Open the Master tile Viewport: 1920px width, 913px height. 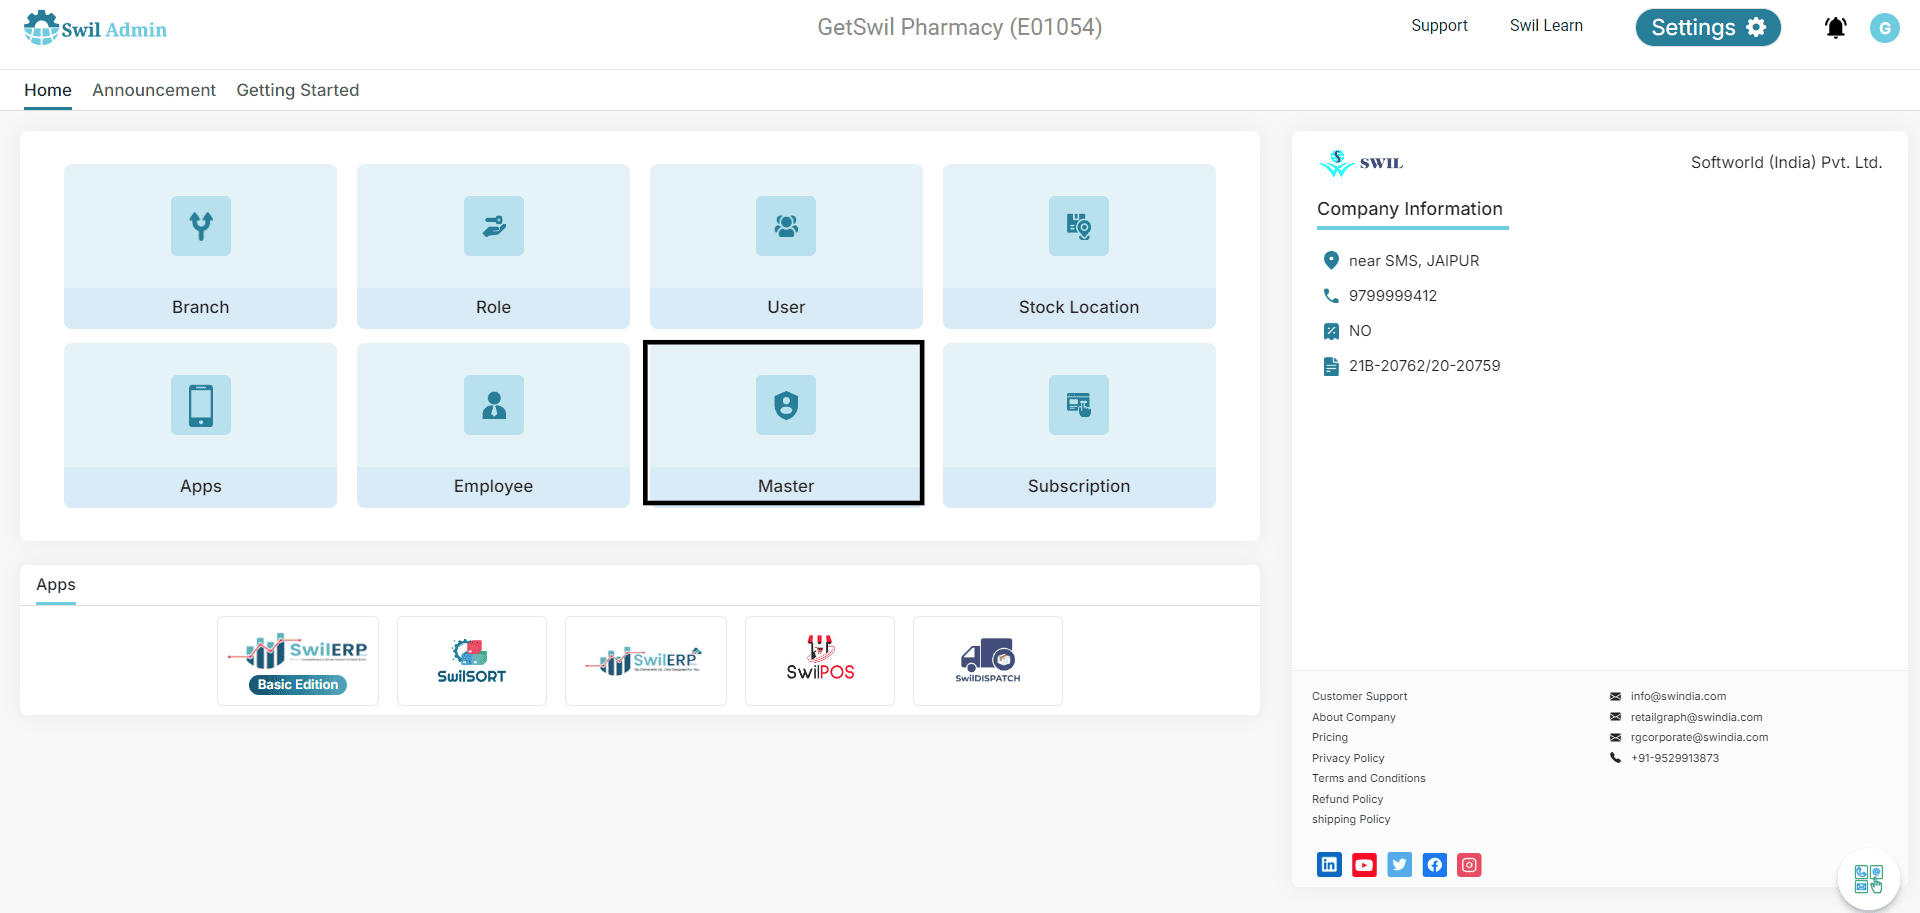tap(784, 423)
